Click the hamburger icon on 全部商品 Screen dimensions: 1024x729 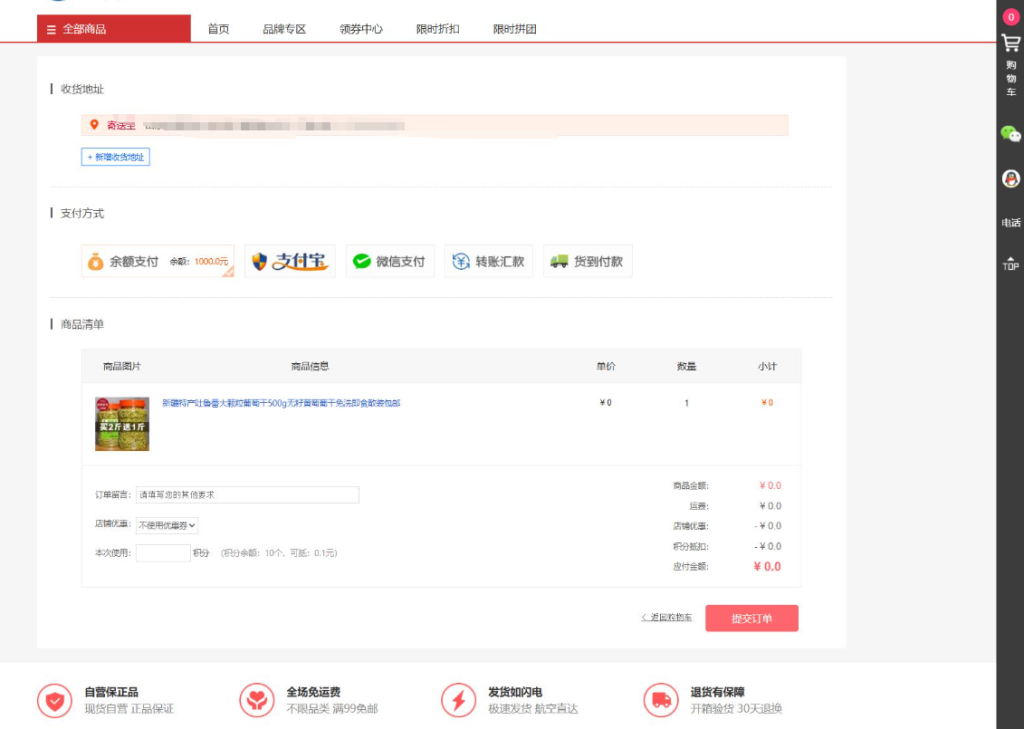[x=49, y=29]
